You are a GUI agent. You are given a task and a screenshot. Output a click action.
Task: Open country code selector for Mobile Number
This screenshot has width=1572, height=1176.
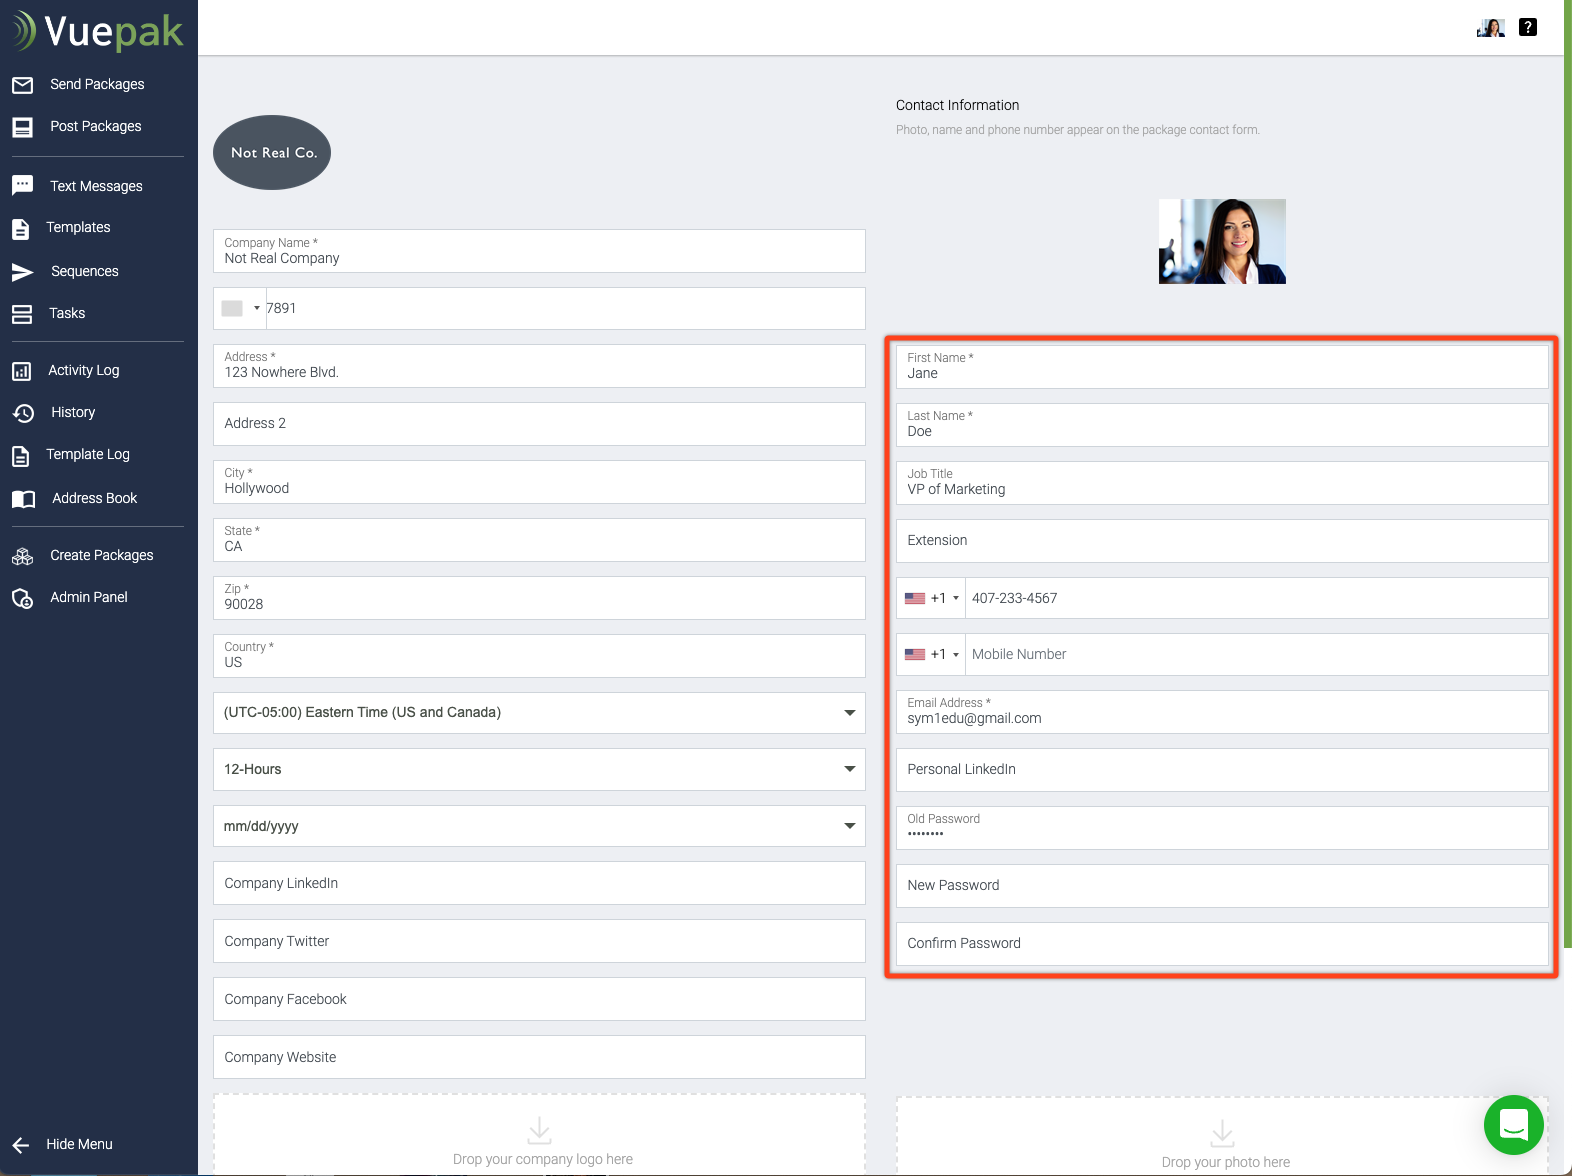(931, 655)
